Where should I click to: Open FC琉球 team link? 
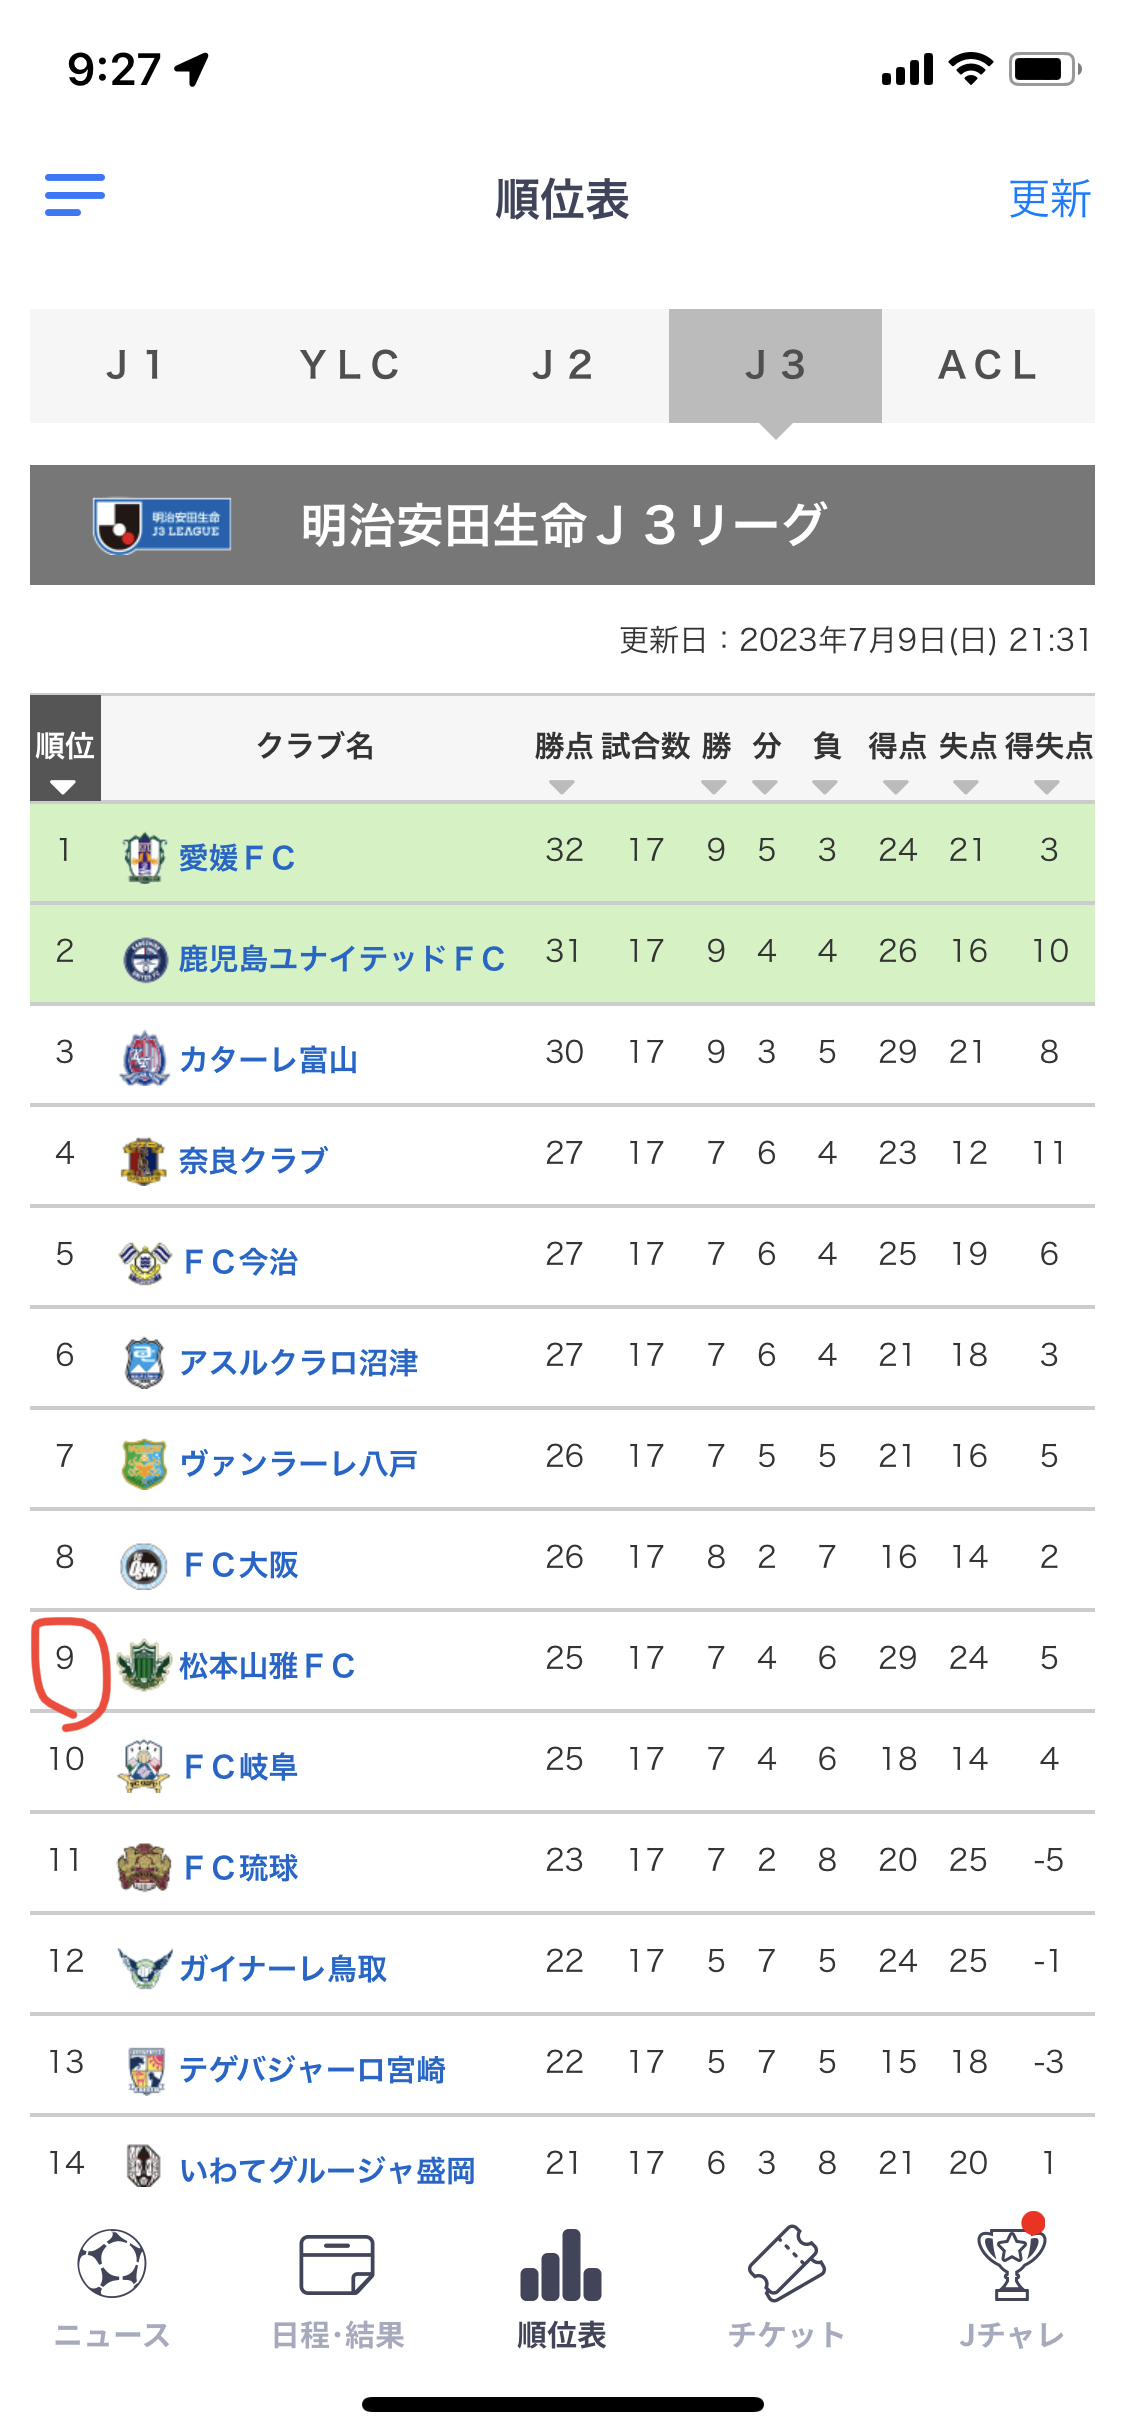[241, 1868]
